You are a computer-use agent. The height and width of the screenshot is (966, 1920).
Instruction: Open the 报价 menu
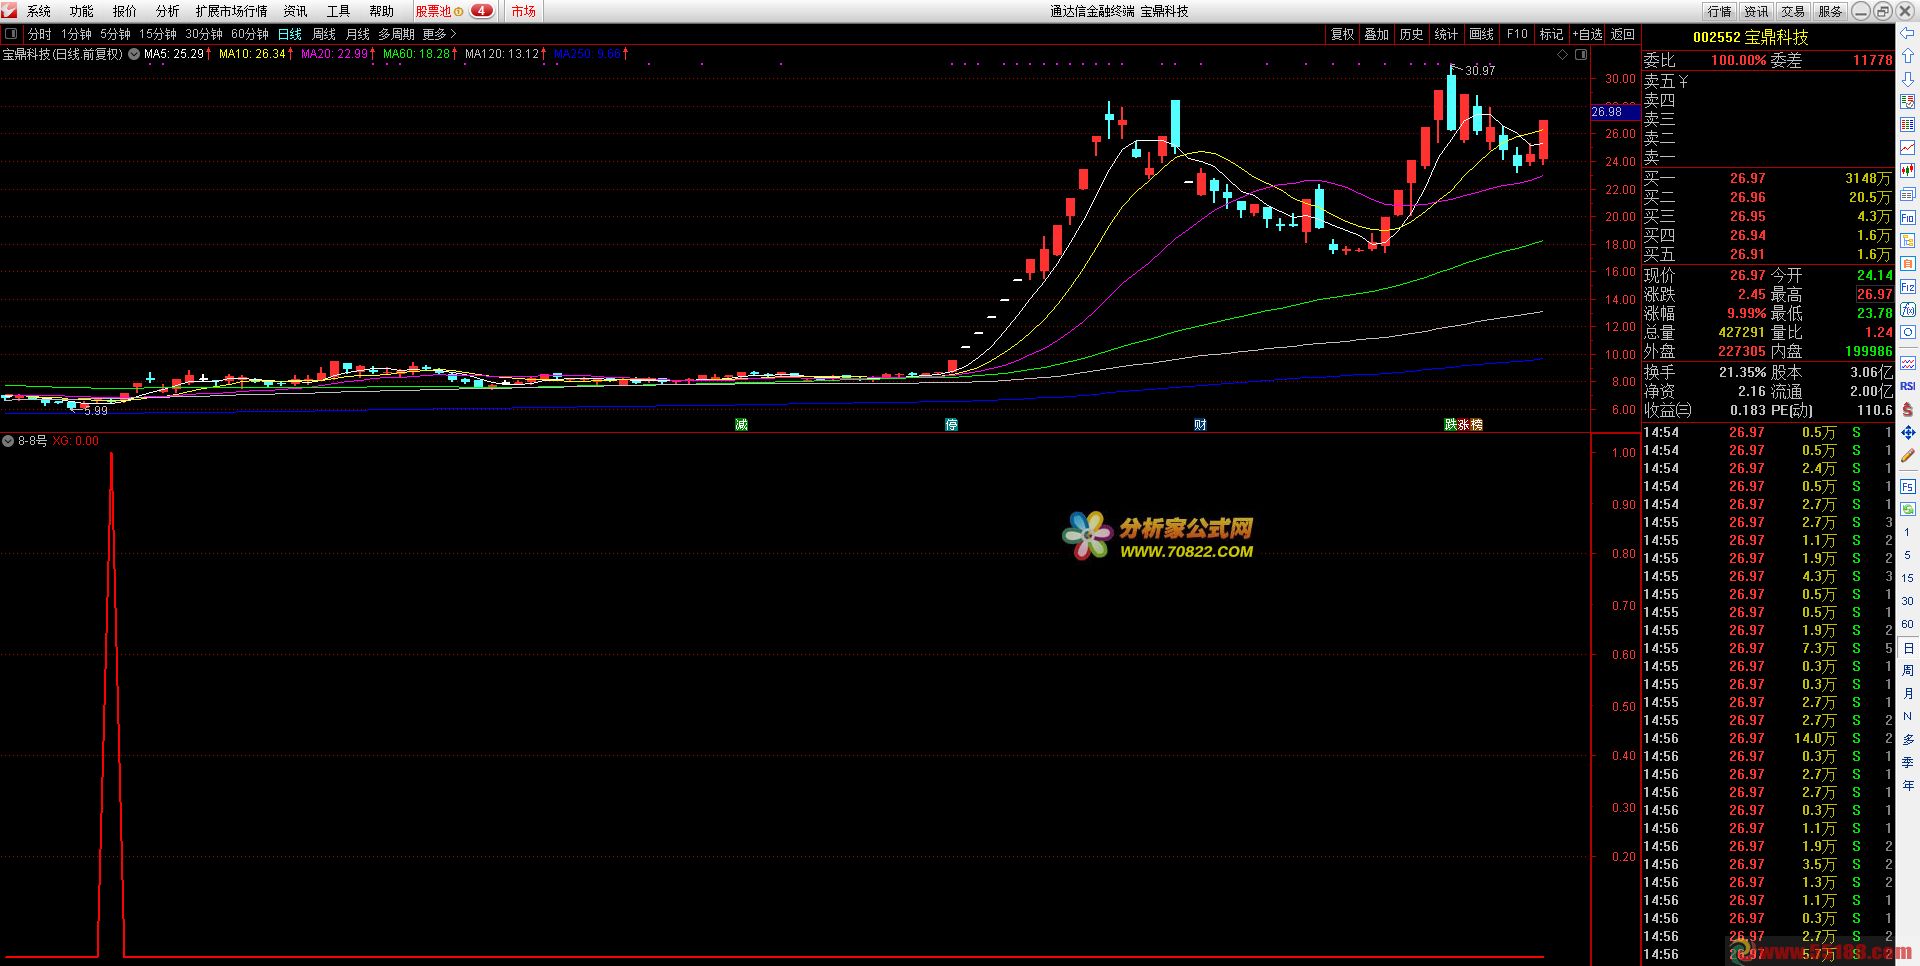[125, 11]
